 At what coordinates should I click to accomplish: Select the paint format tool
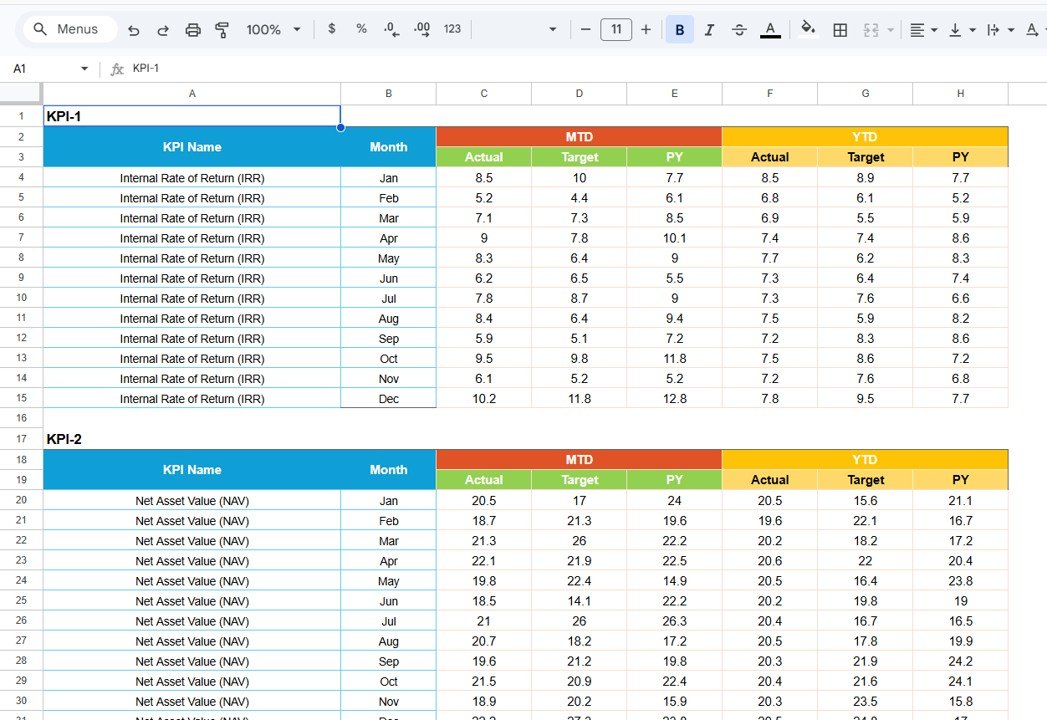[x=222, y=29]
